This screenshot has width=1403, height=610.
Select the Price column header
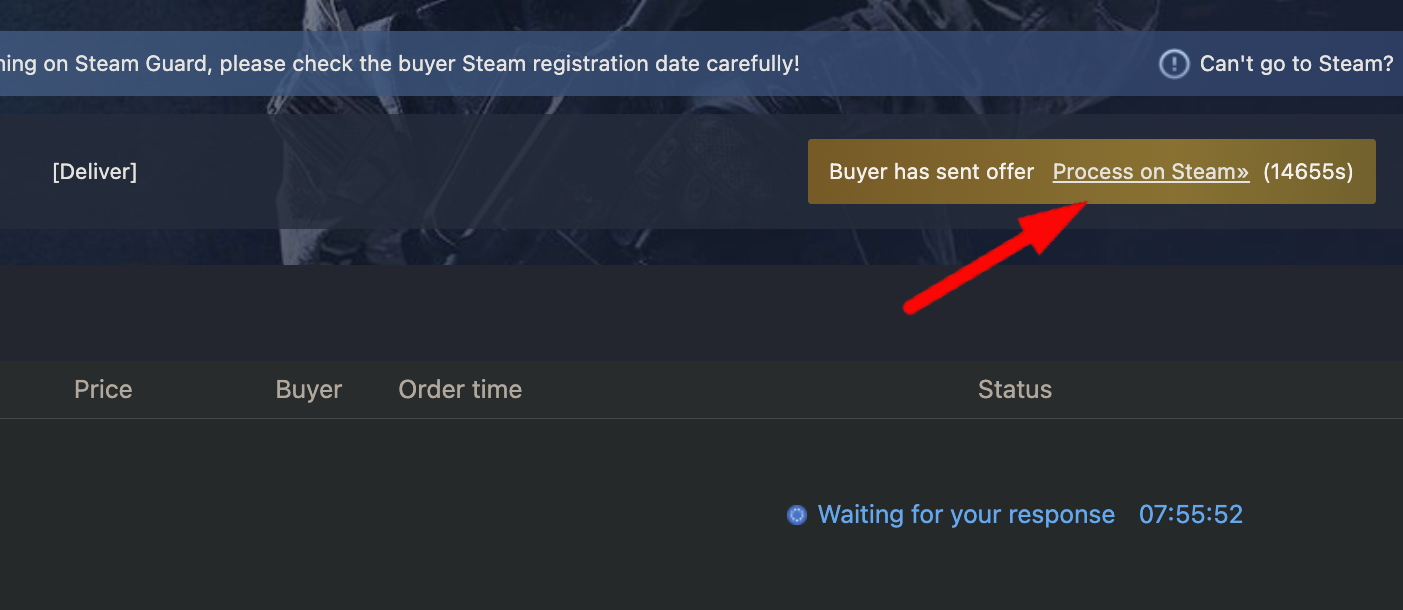[103, 389]
